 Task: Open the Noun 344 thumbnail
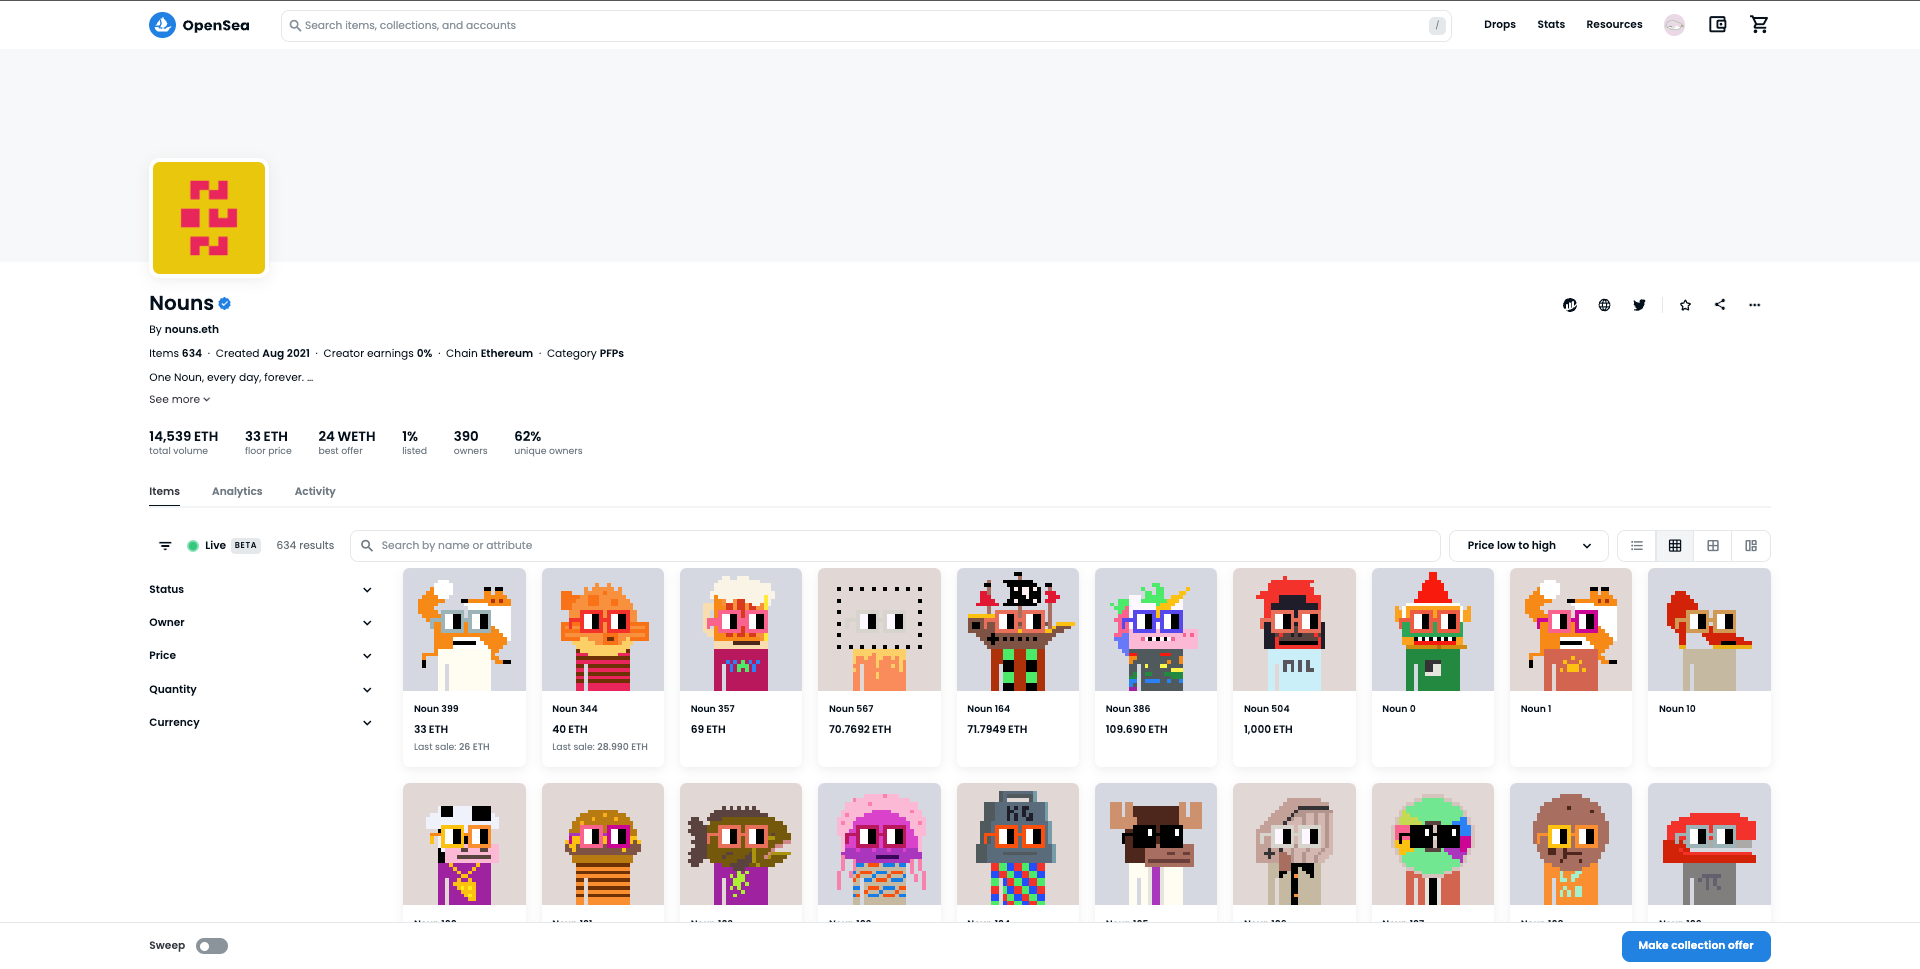[x=603, y=630]
